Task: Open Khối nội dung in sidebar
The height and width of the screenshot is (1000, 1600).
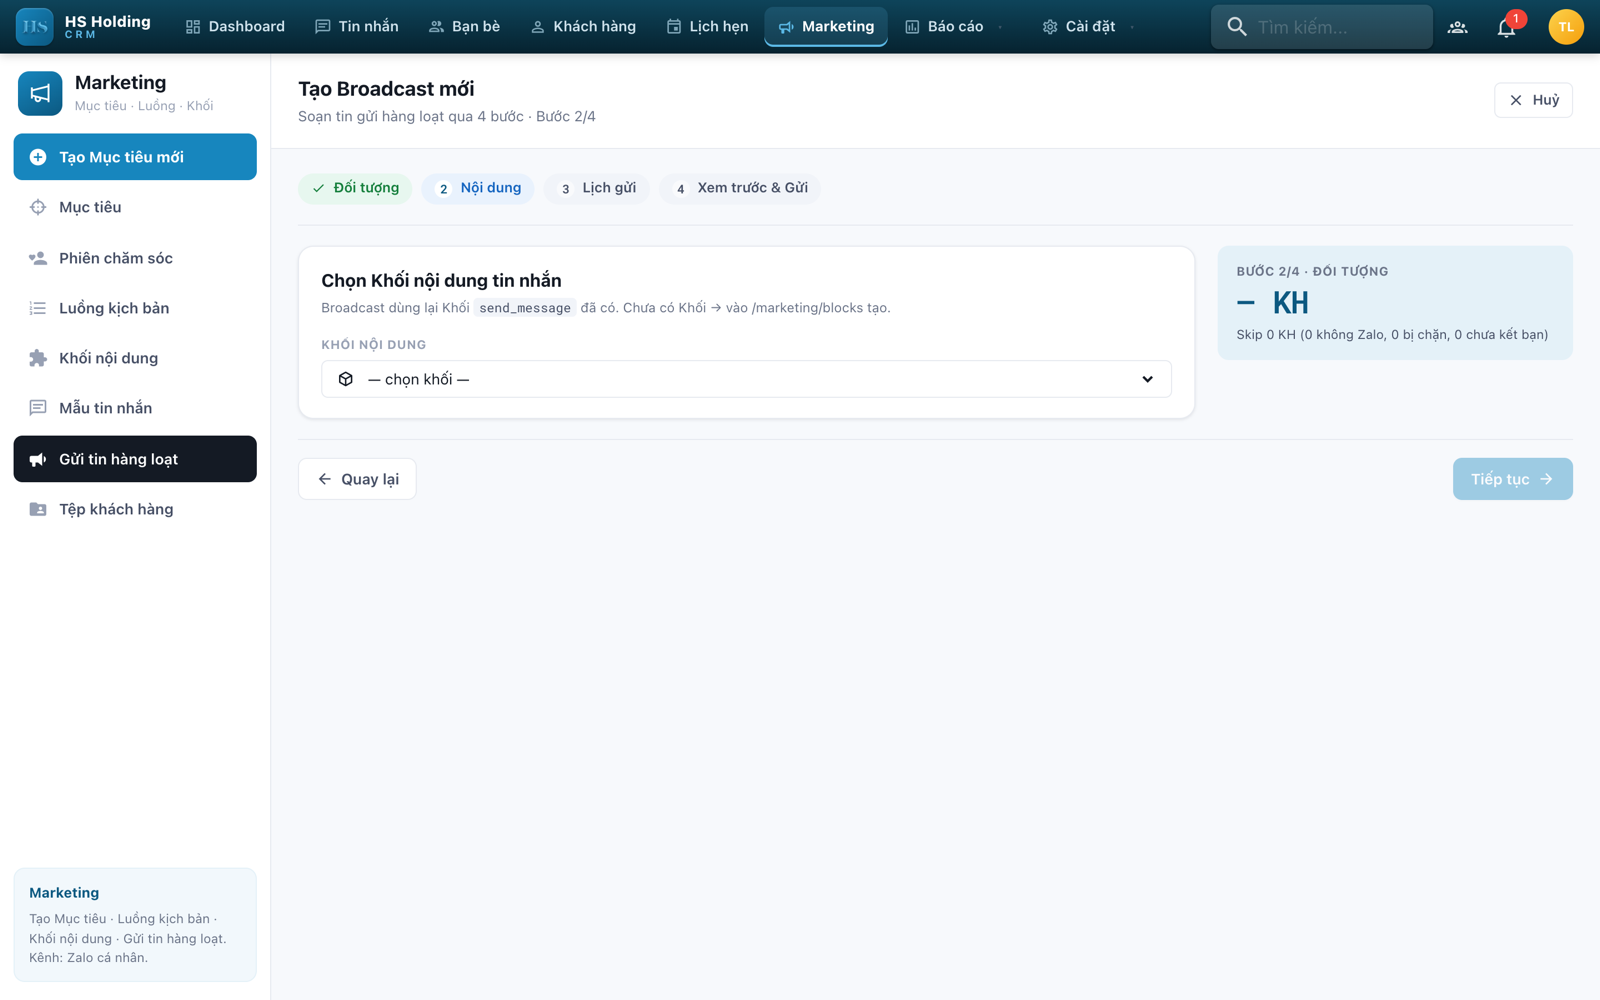Action: 135,358
